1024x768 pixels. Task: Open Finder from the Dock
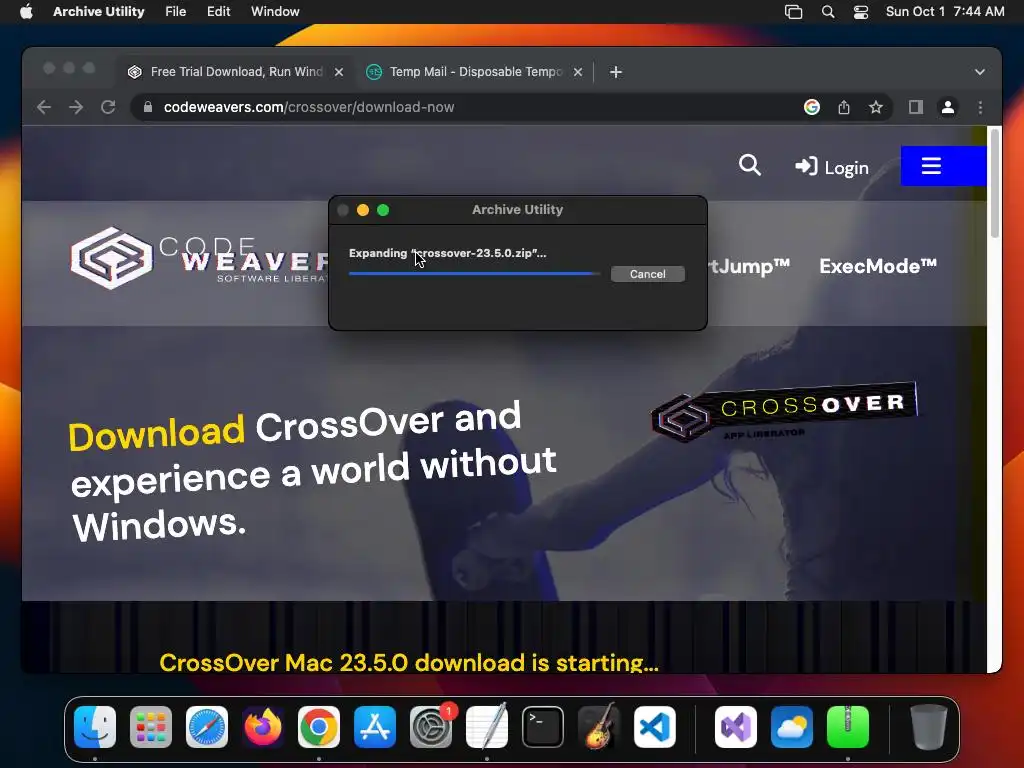coord(95,727)
